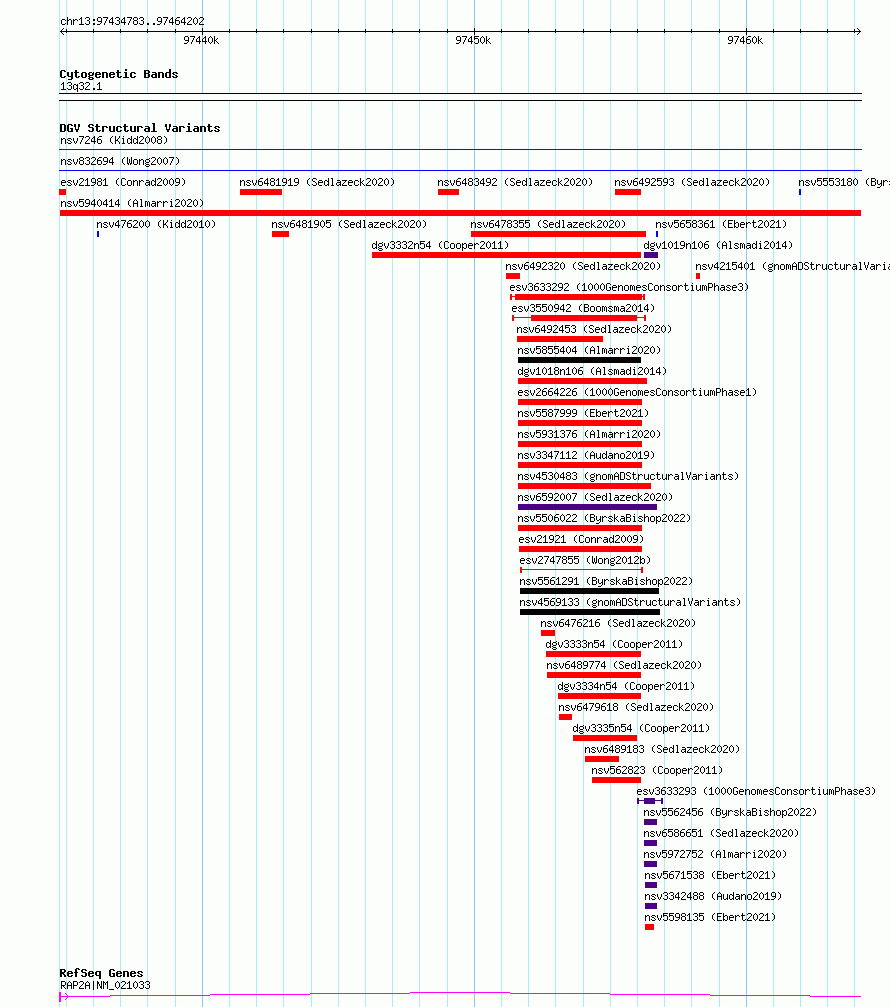Click the 97450k ruler tick label

pyautogui.click(x=473, y=40)
